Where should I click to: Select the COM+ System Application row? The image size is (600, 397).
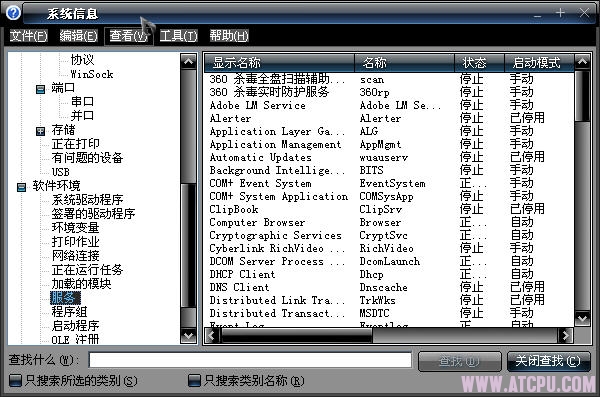(x=389, y=196)
